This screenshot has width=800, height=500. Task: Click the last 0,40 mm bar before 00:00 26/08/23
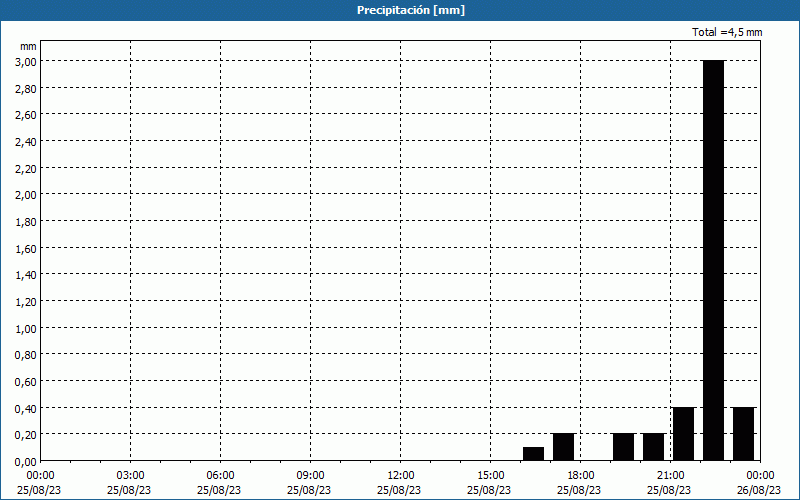(x=743, y=434)
